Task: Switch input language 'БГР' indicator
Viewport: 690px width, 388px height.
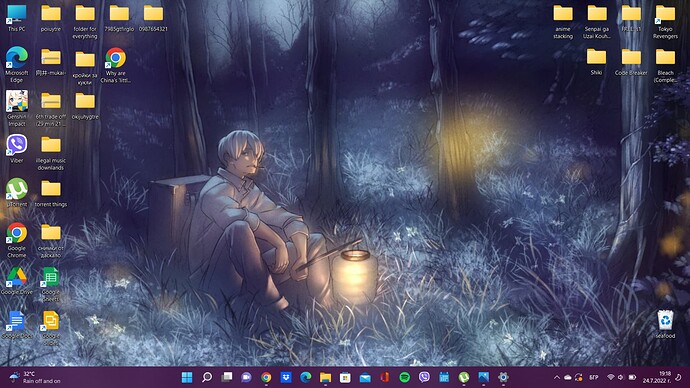Action: click(x=594, y=377)
